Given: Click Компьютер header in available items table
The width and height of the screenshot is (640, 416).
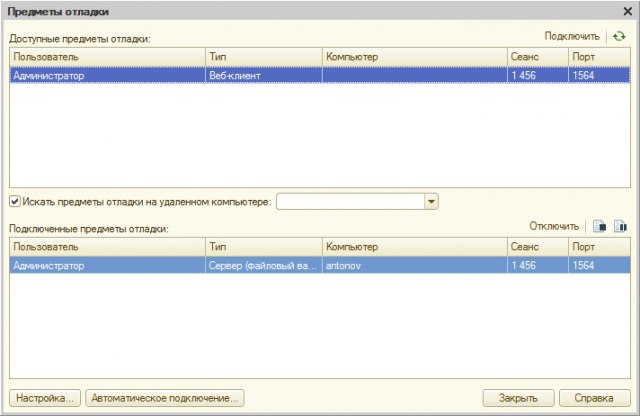Looking at the screenshot, I should tap(415, 57).
